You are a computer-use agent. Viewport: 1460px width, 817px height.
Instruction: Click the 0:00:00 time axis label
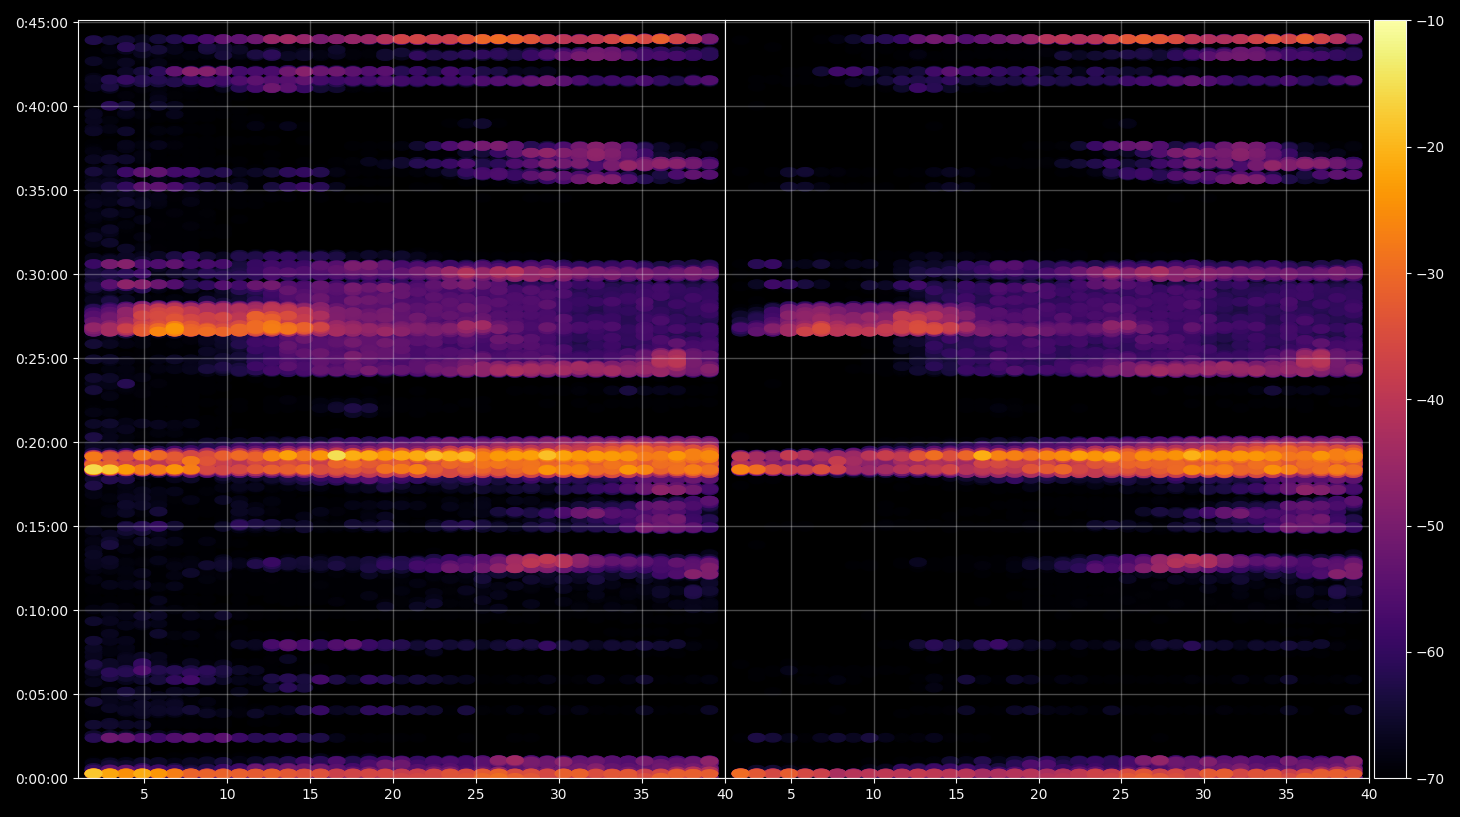pos(42,779)
